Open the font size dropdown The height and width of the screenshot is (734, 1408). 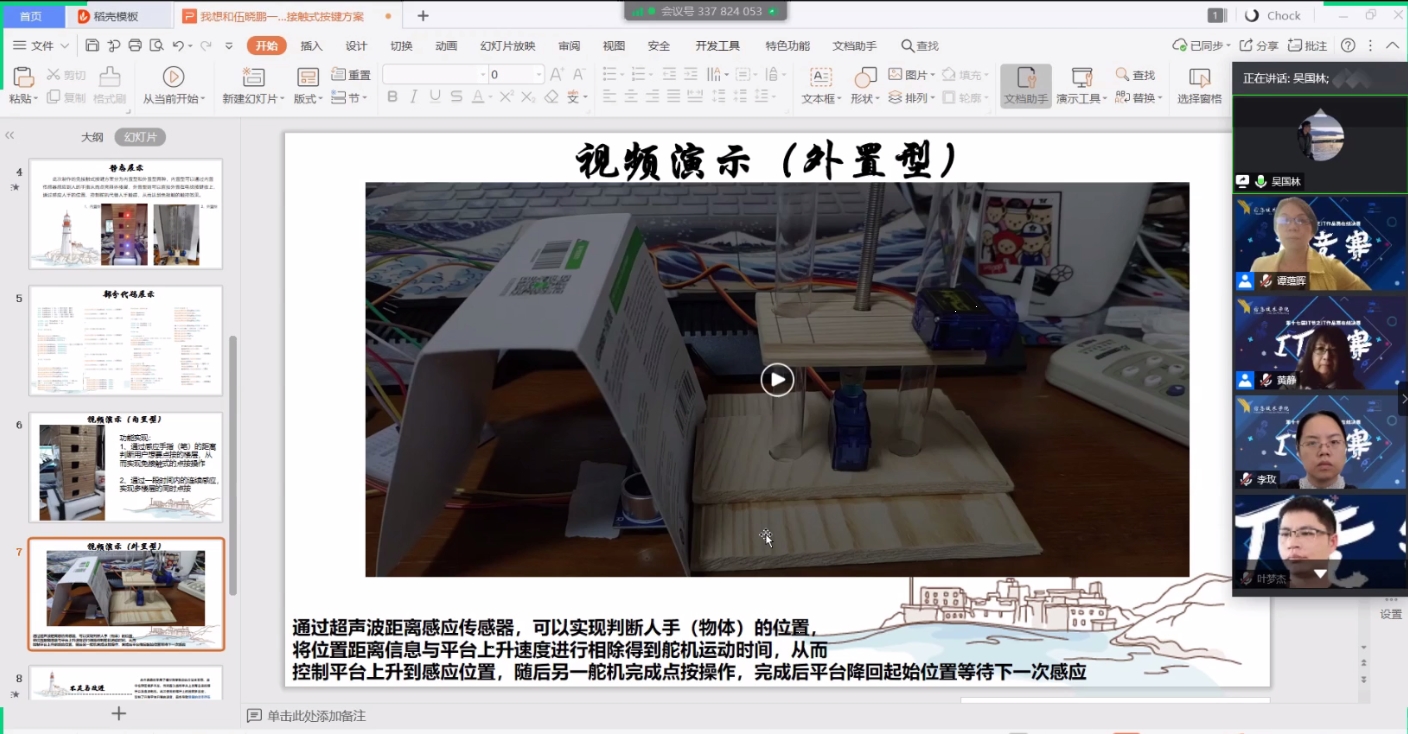coord(539,75)
